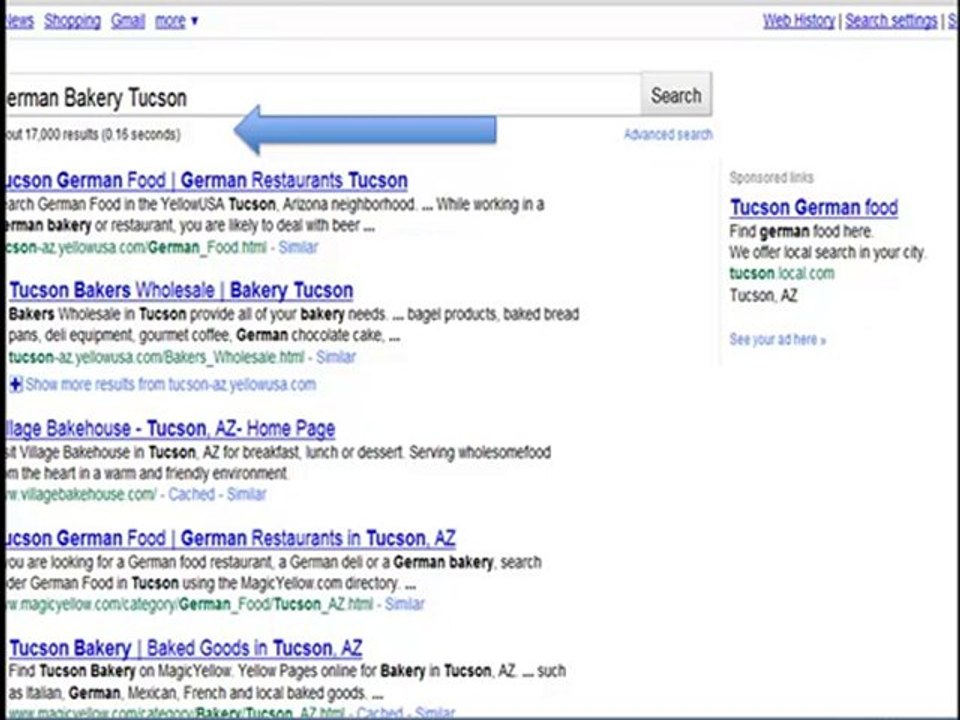
Task: Click Similar next to German_Food.html URL
Action: (x=298, y=247)
